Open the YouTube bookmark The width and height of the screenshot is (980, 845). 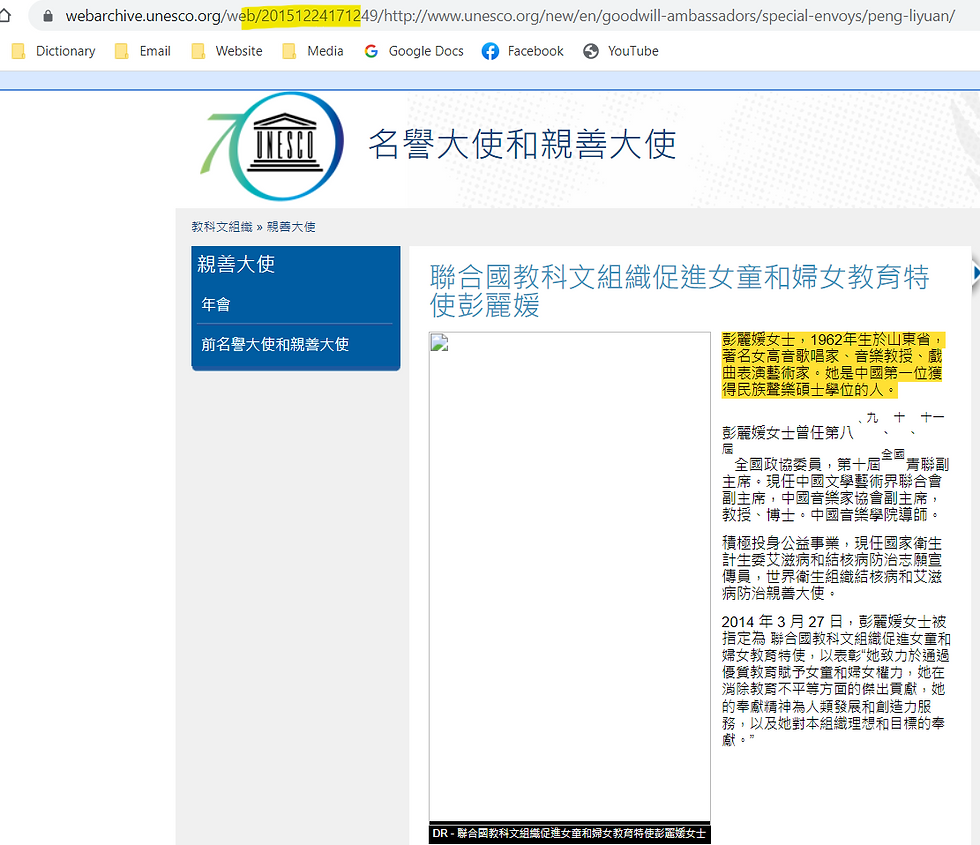pyautogui.click(x=621, y=51)
